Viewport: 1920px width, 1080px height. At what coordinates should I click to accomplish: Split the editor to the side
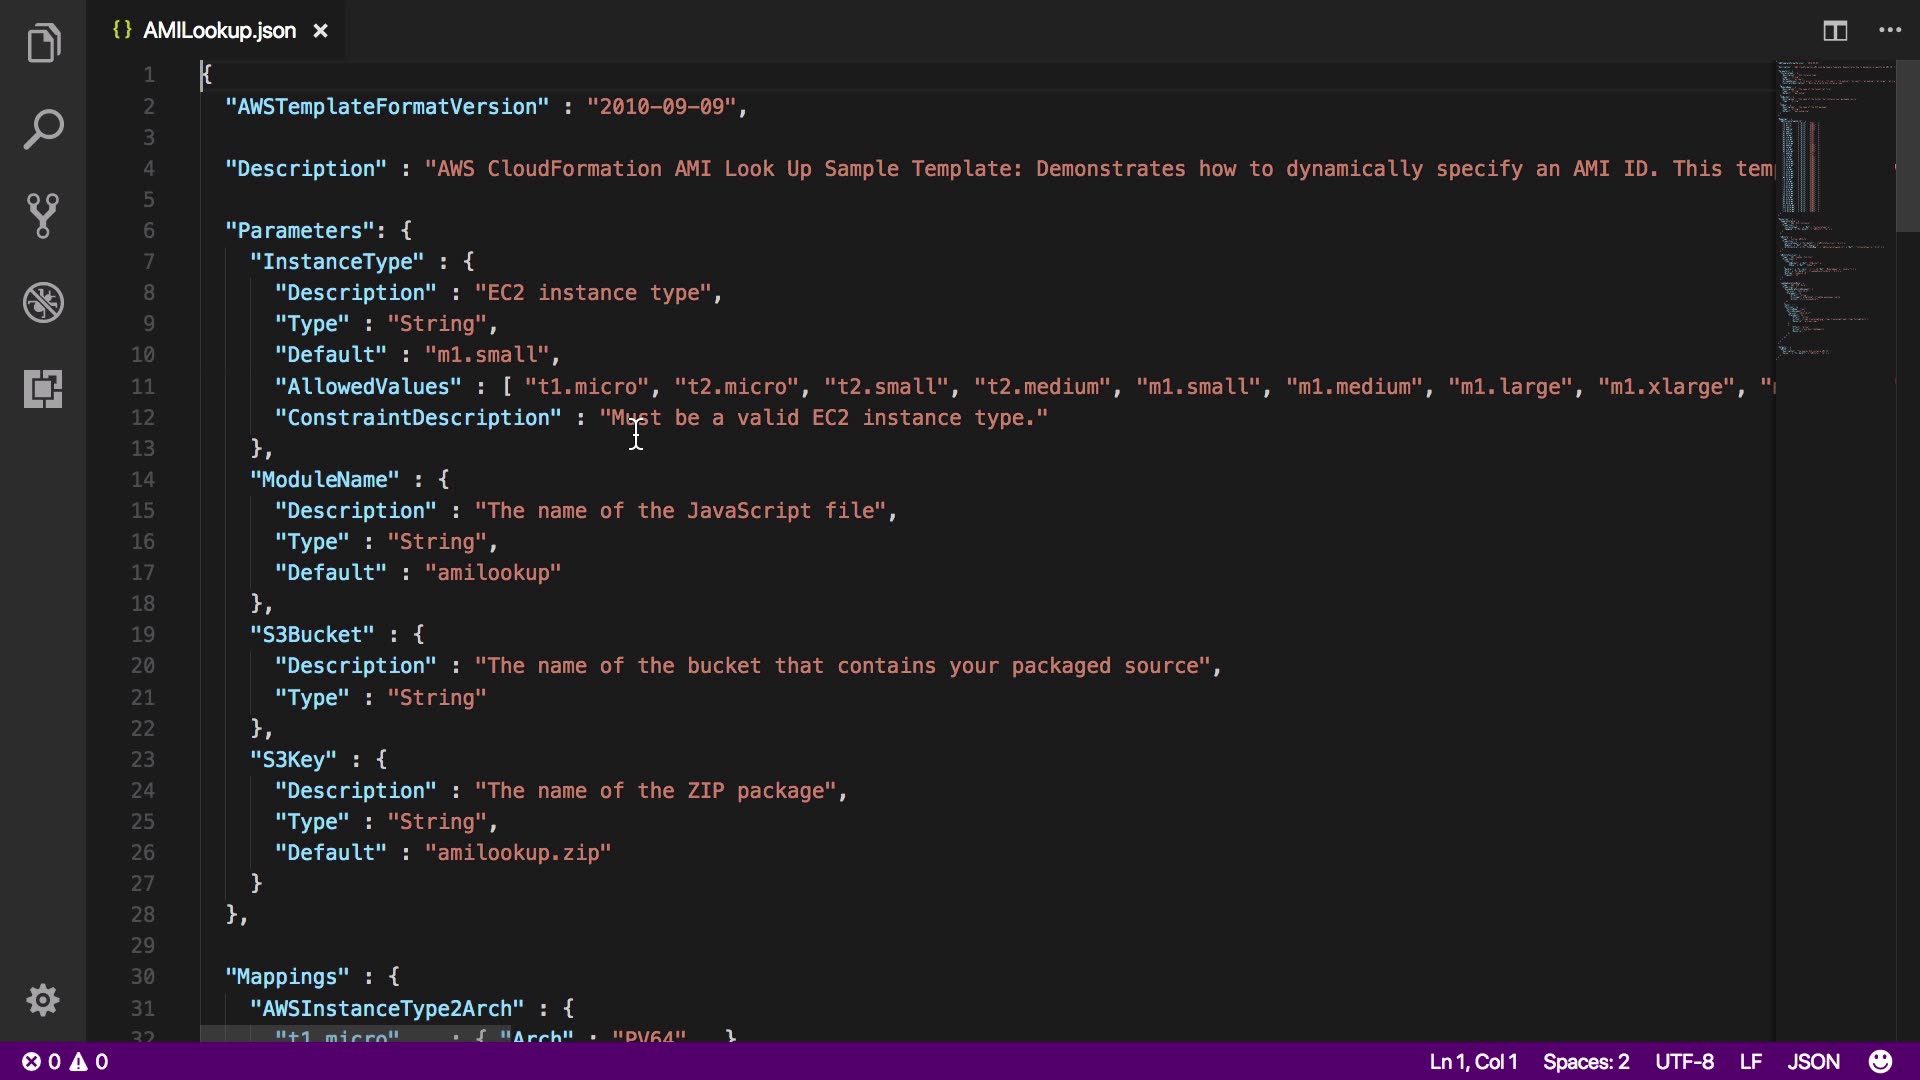tap(1835, 31)
